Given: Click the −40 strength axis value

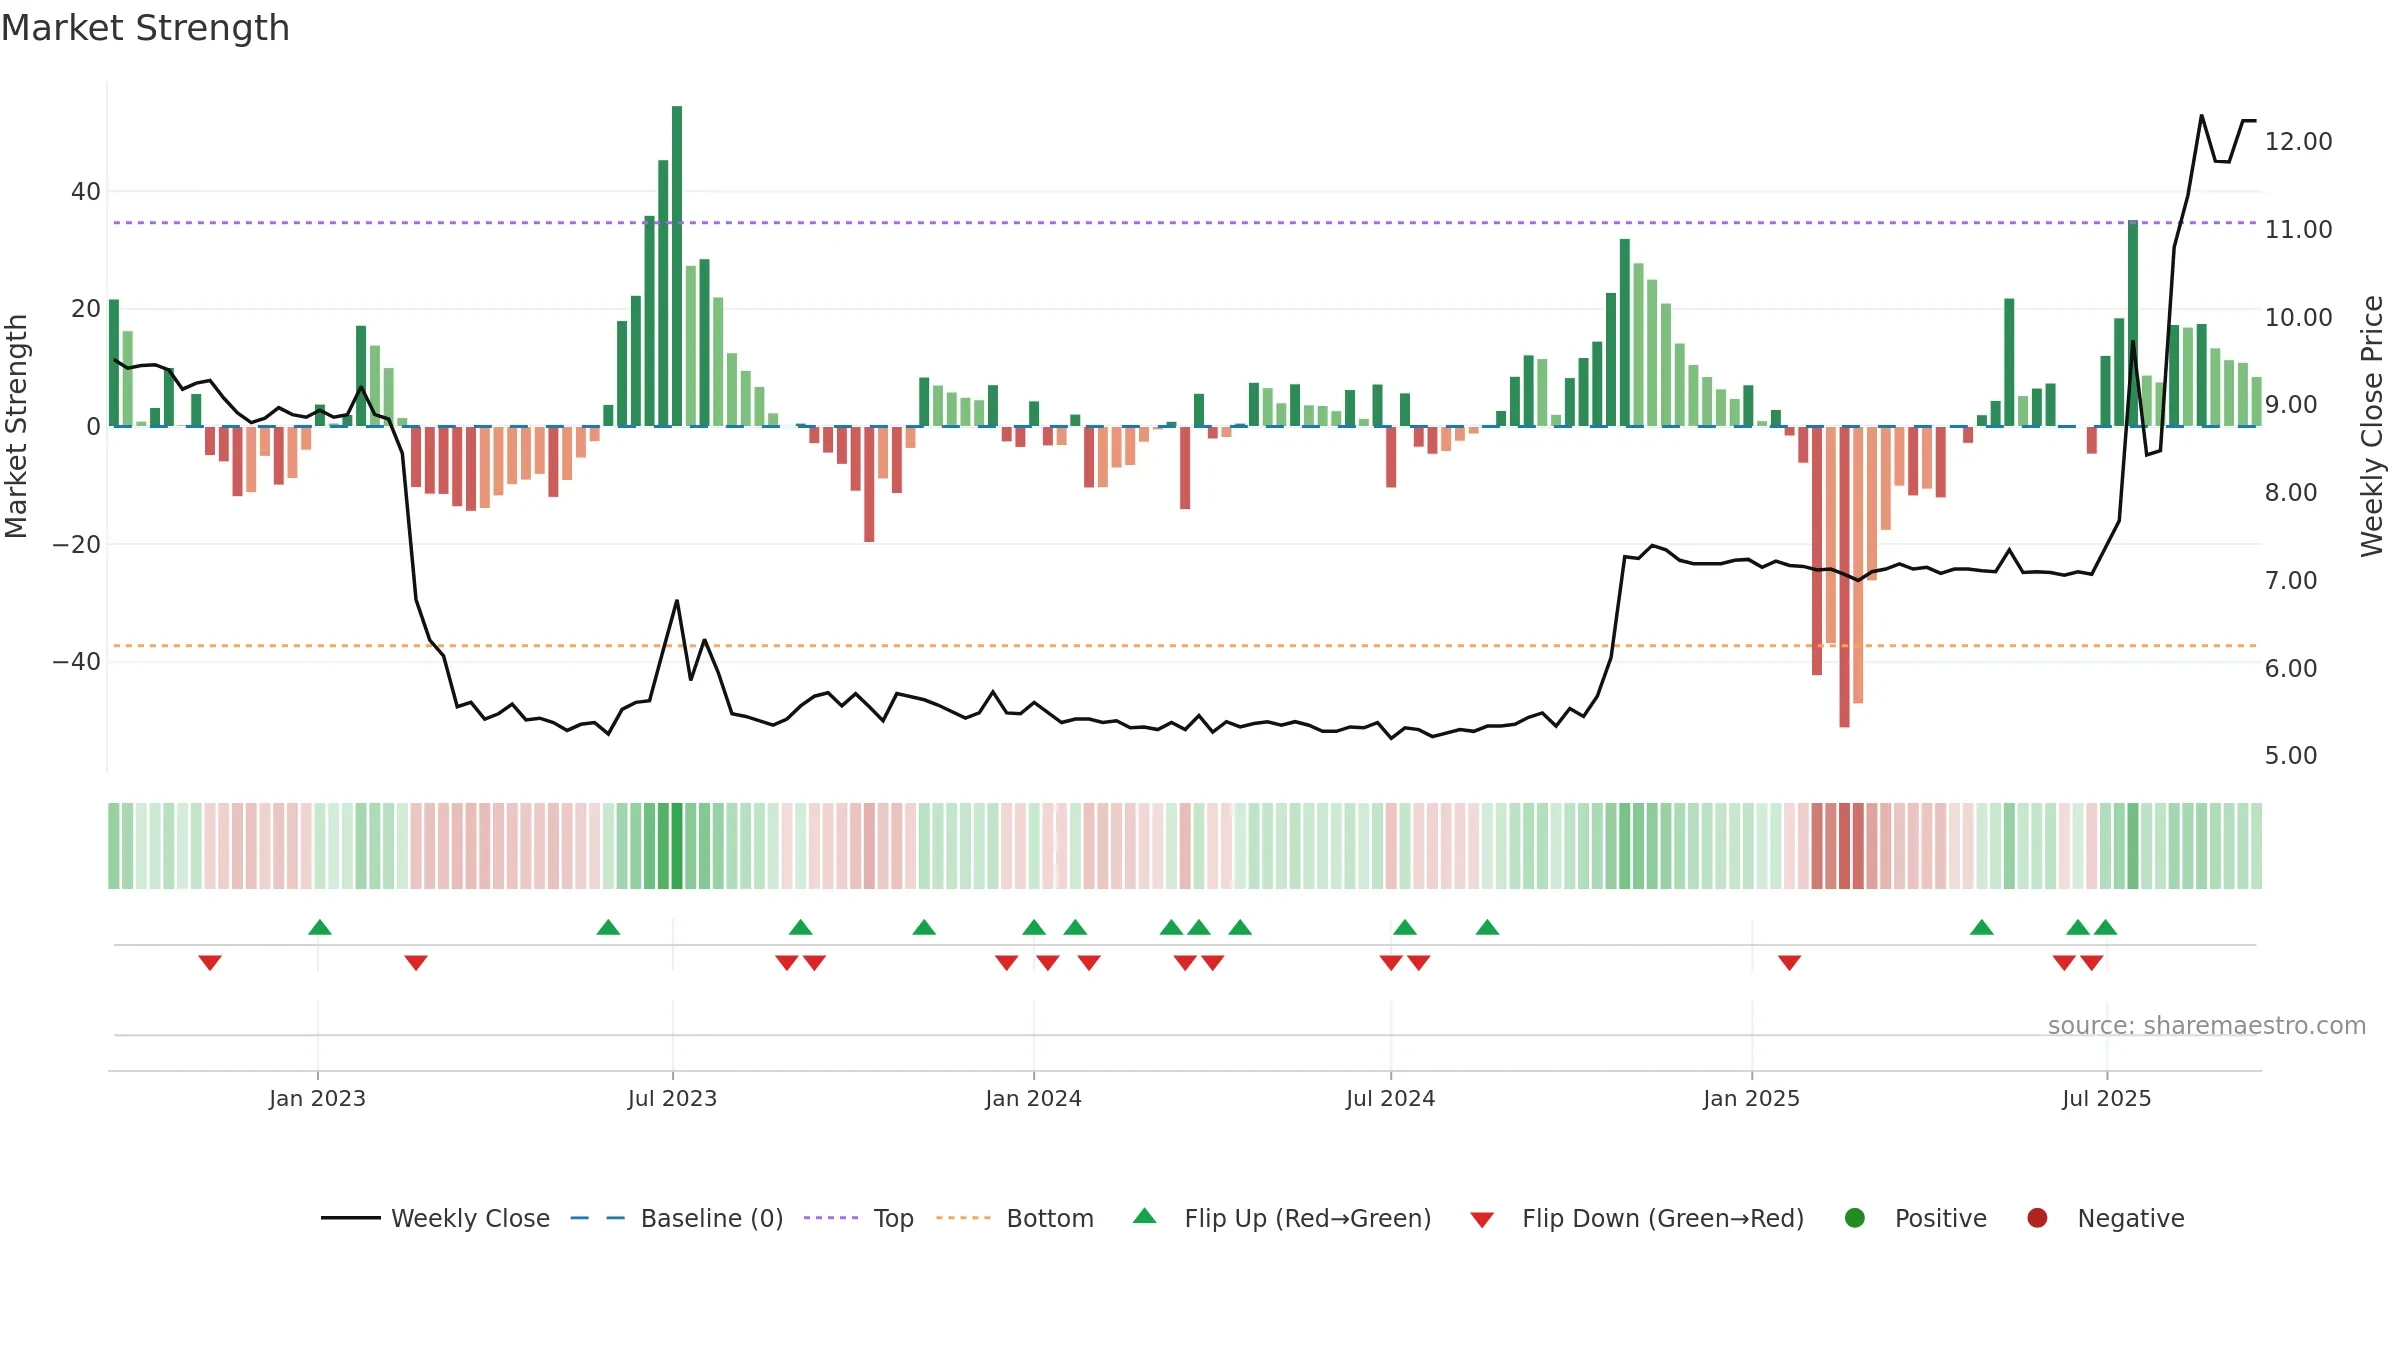Looking at the screenshot, I should 77,661.
